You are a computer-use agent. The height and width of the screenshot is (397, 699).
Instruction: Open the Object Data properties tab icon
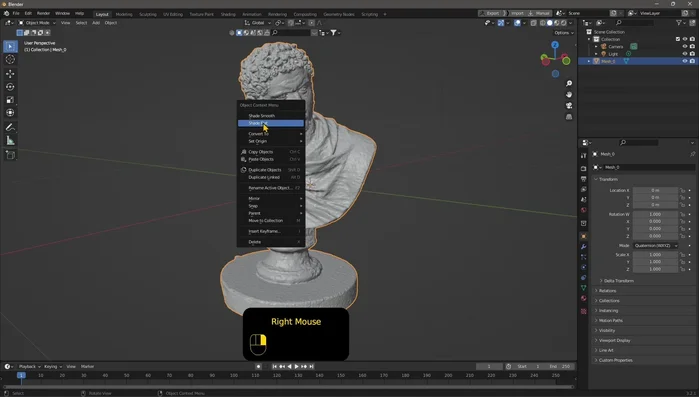coord(584,288)
